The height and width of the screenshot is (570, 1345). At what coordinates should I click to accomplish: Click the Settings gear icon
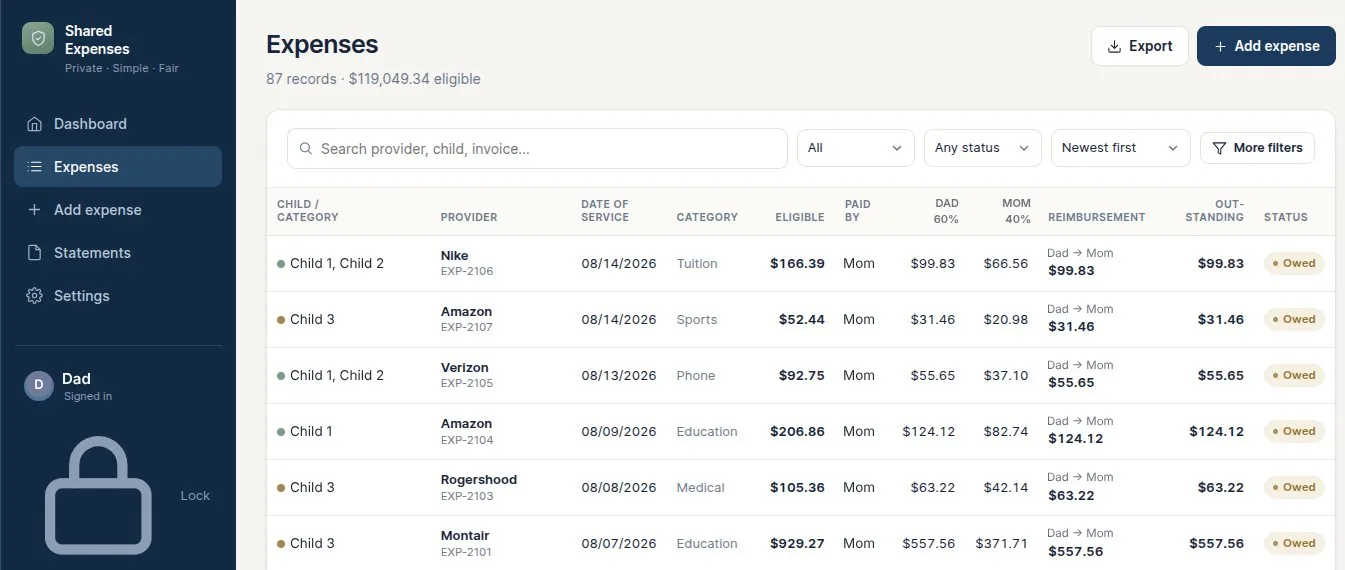pyautogui.click(x=35, y=296)
